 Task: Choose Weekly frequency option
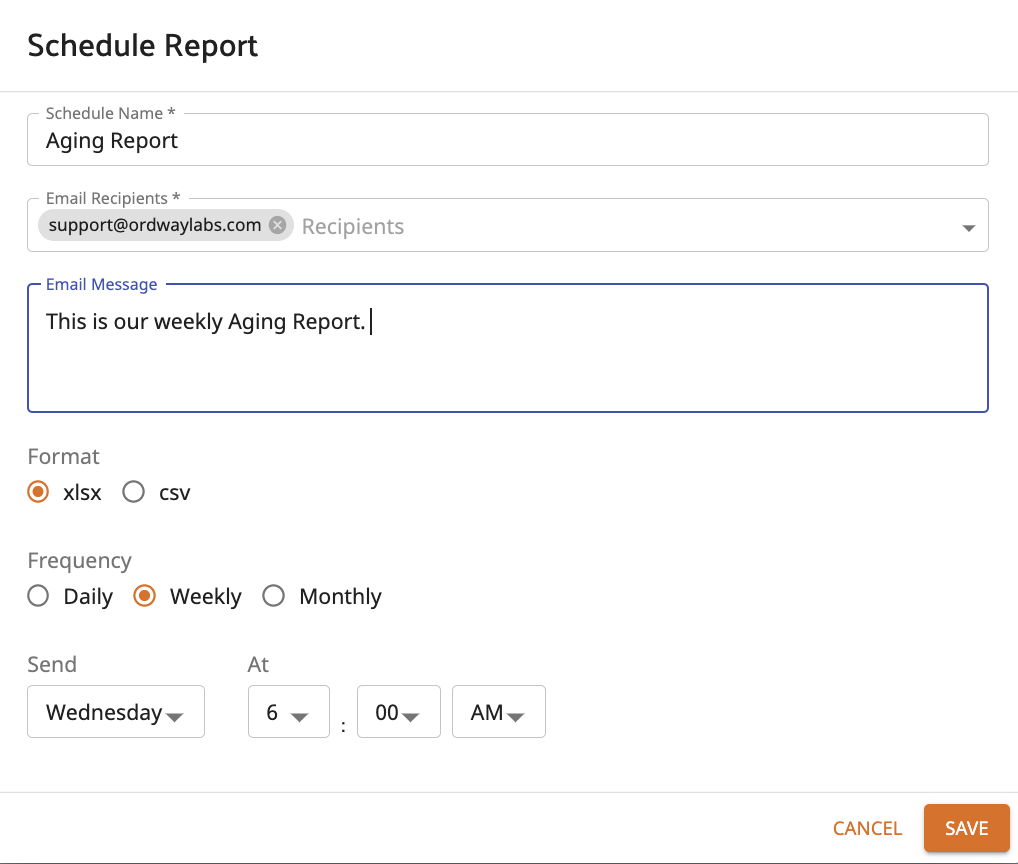pyautogui.click(x=144, y=596)
